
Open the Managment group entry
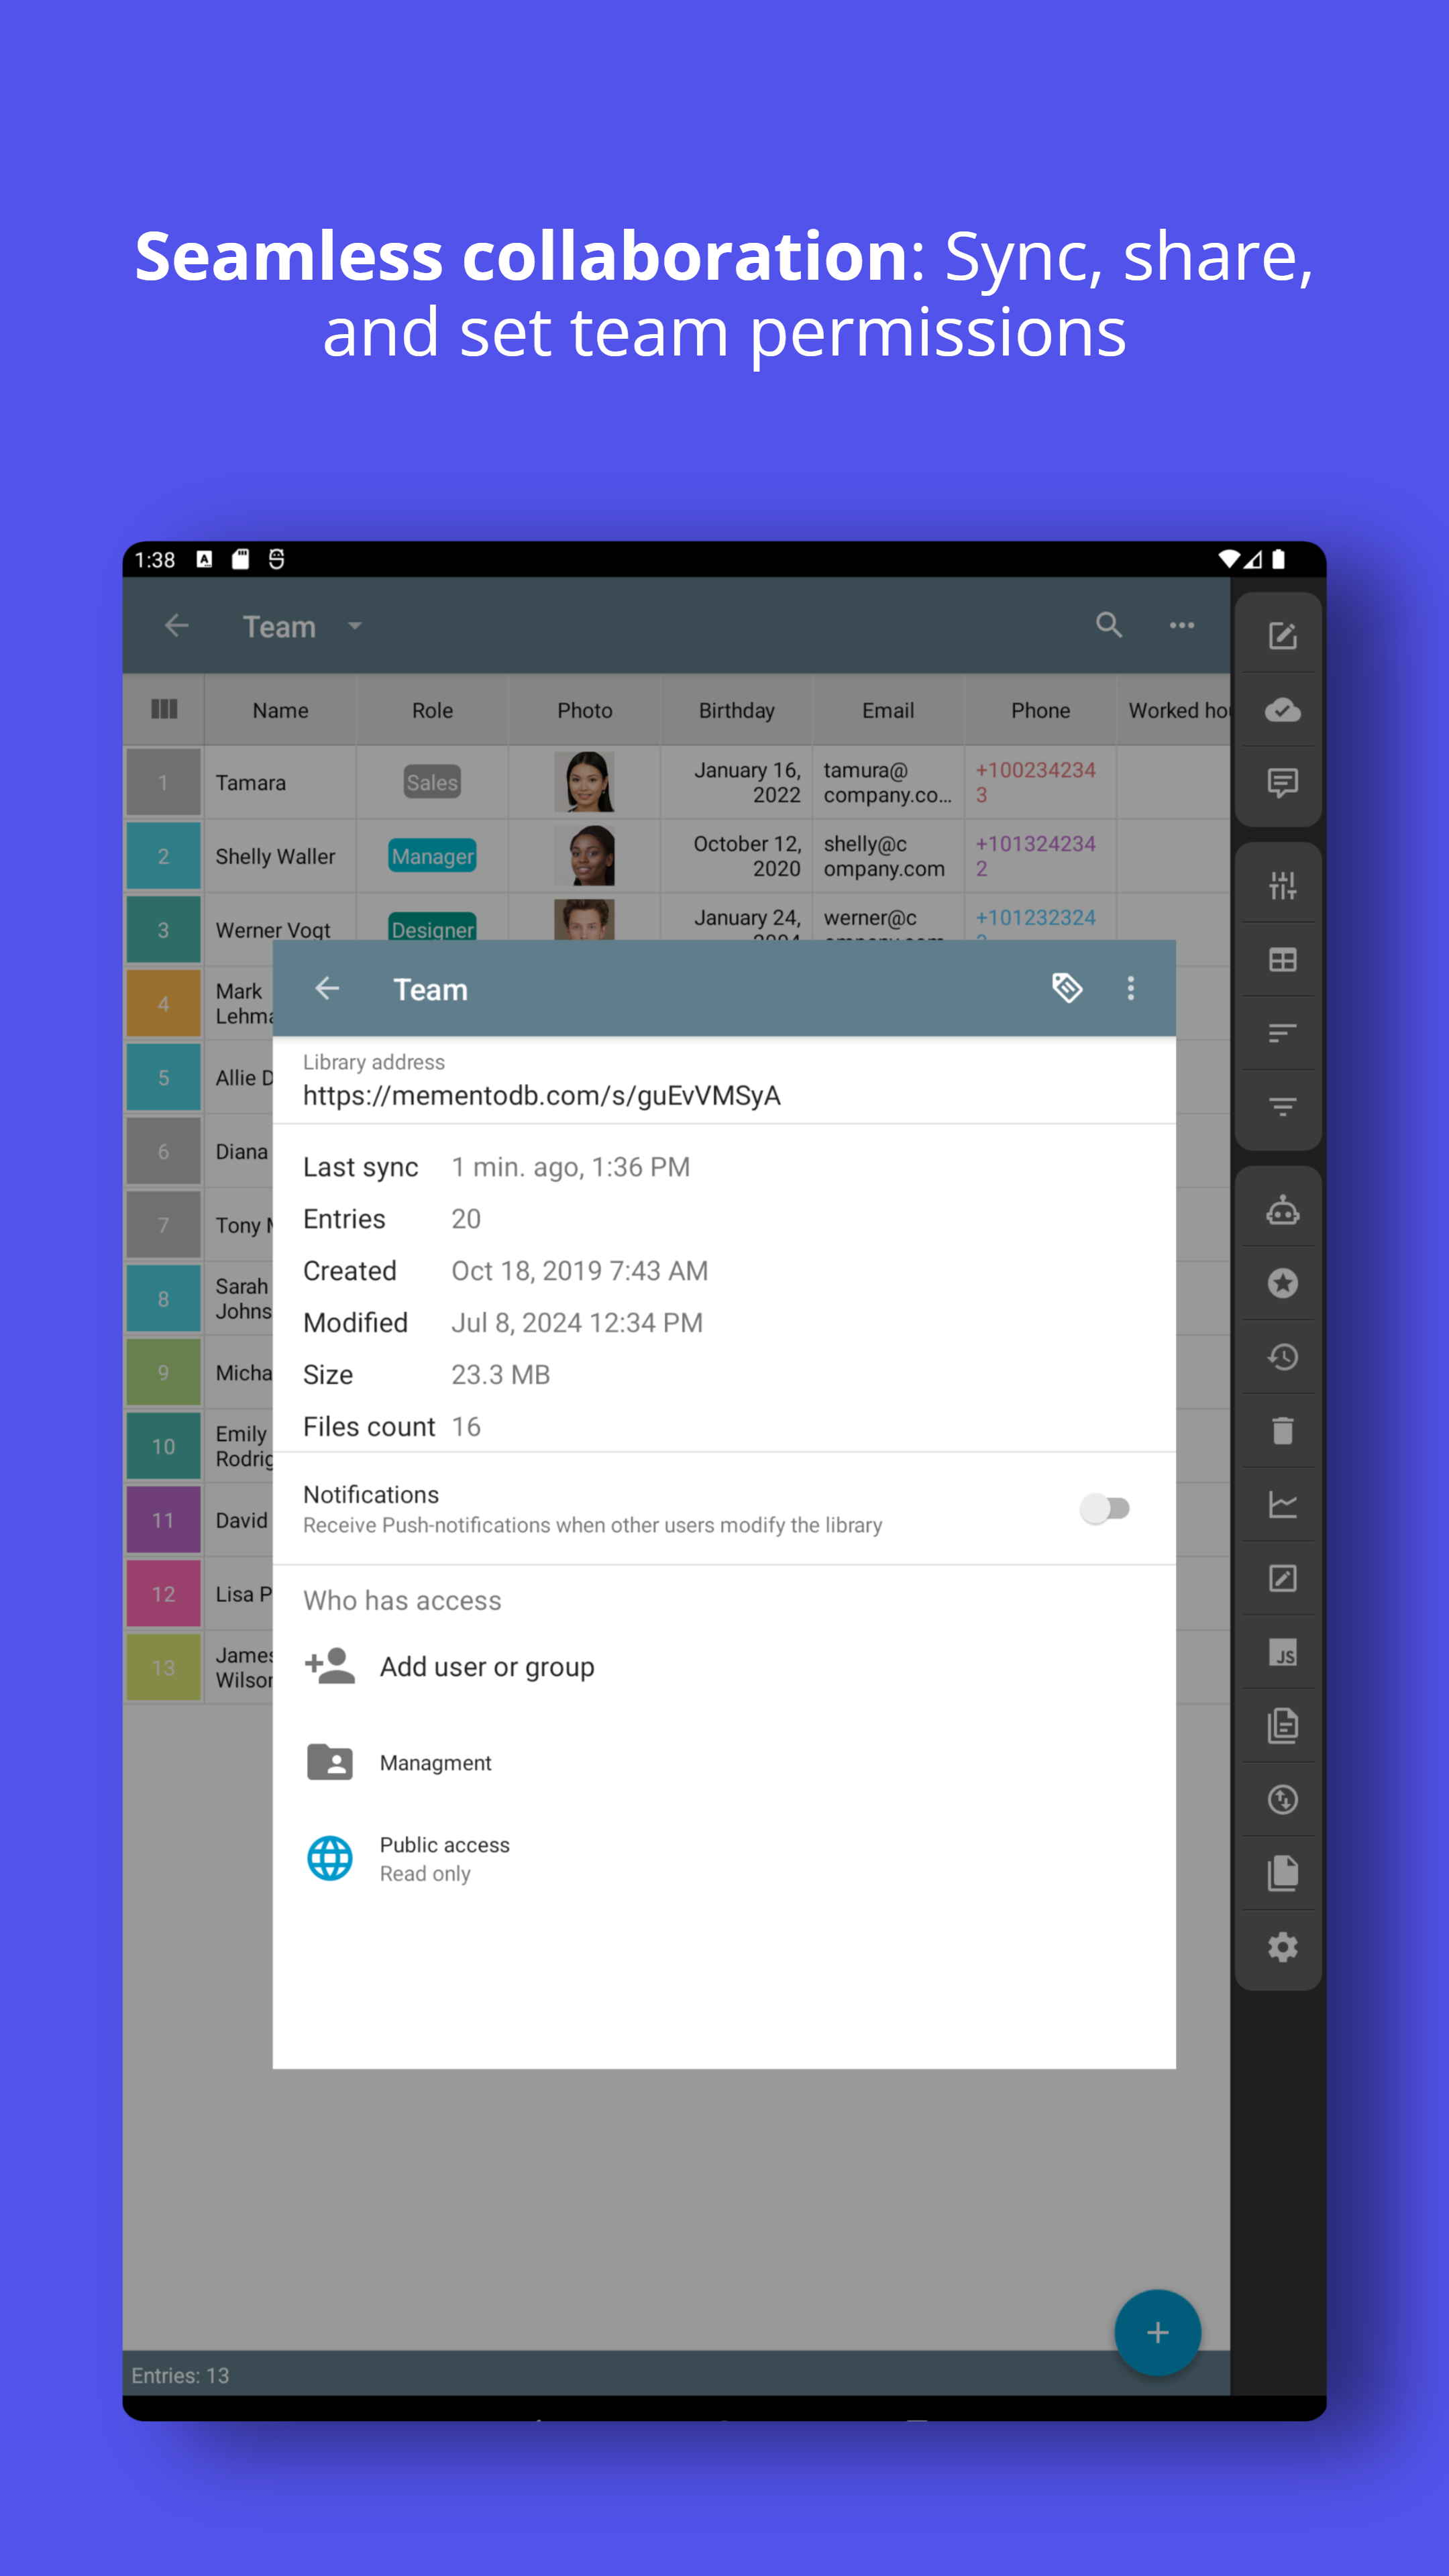click(x=724, y=1762)
